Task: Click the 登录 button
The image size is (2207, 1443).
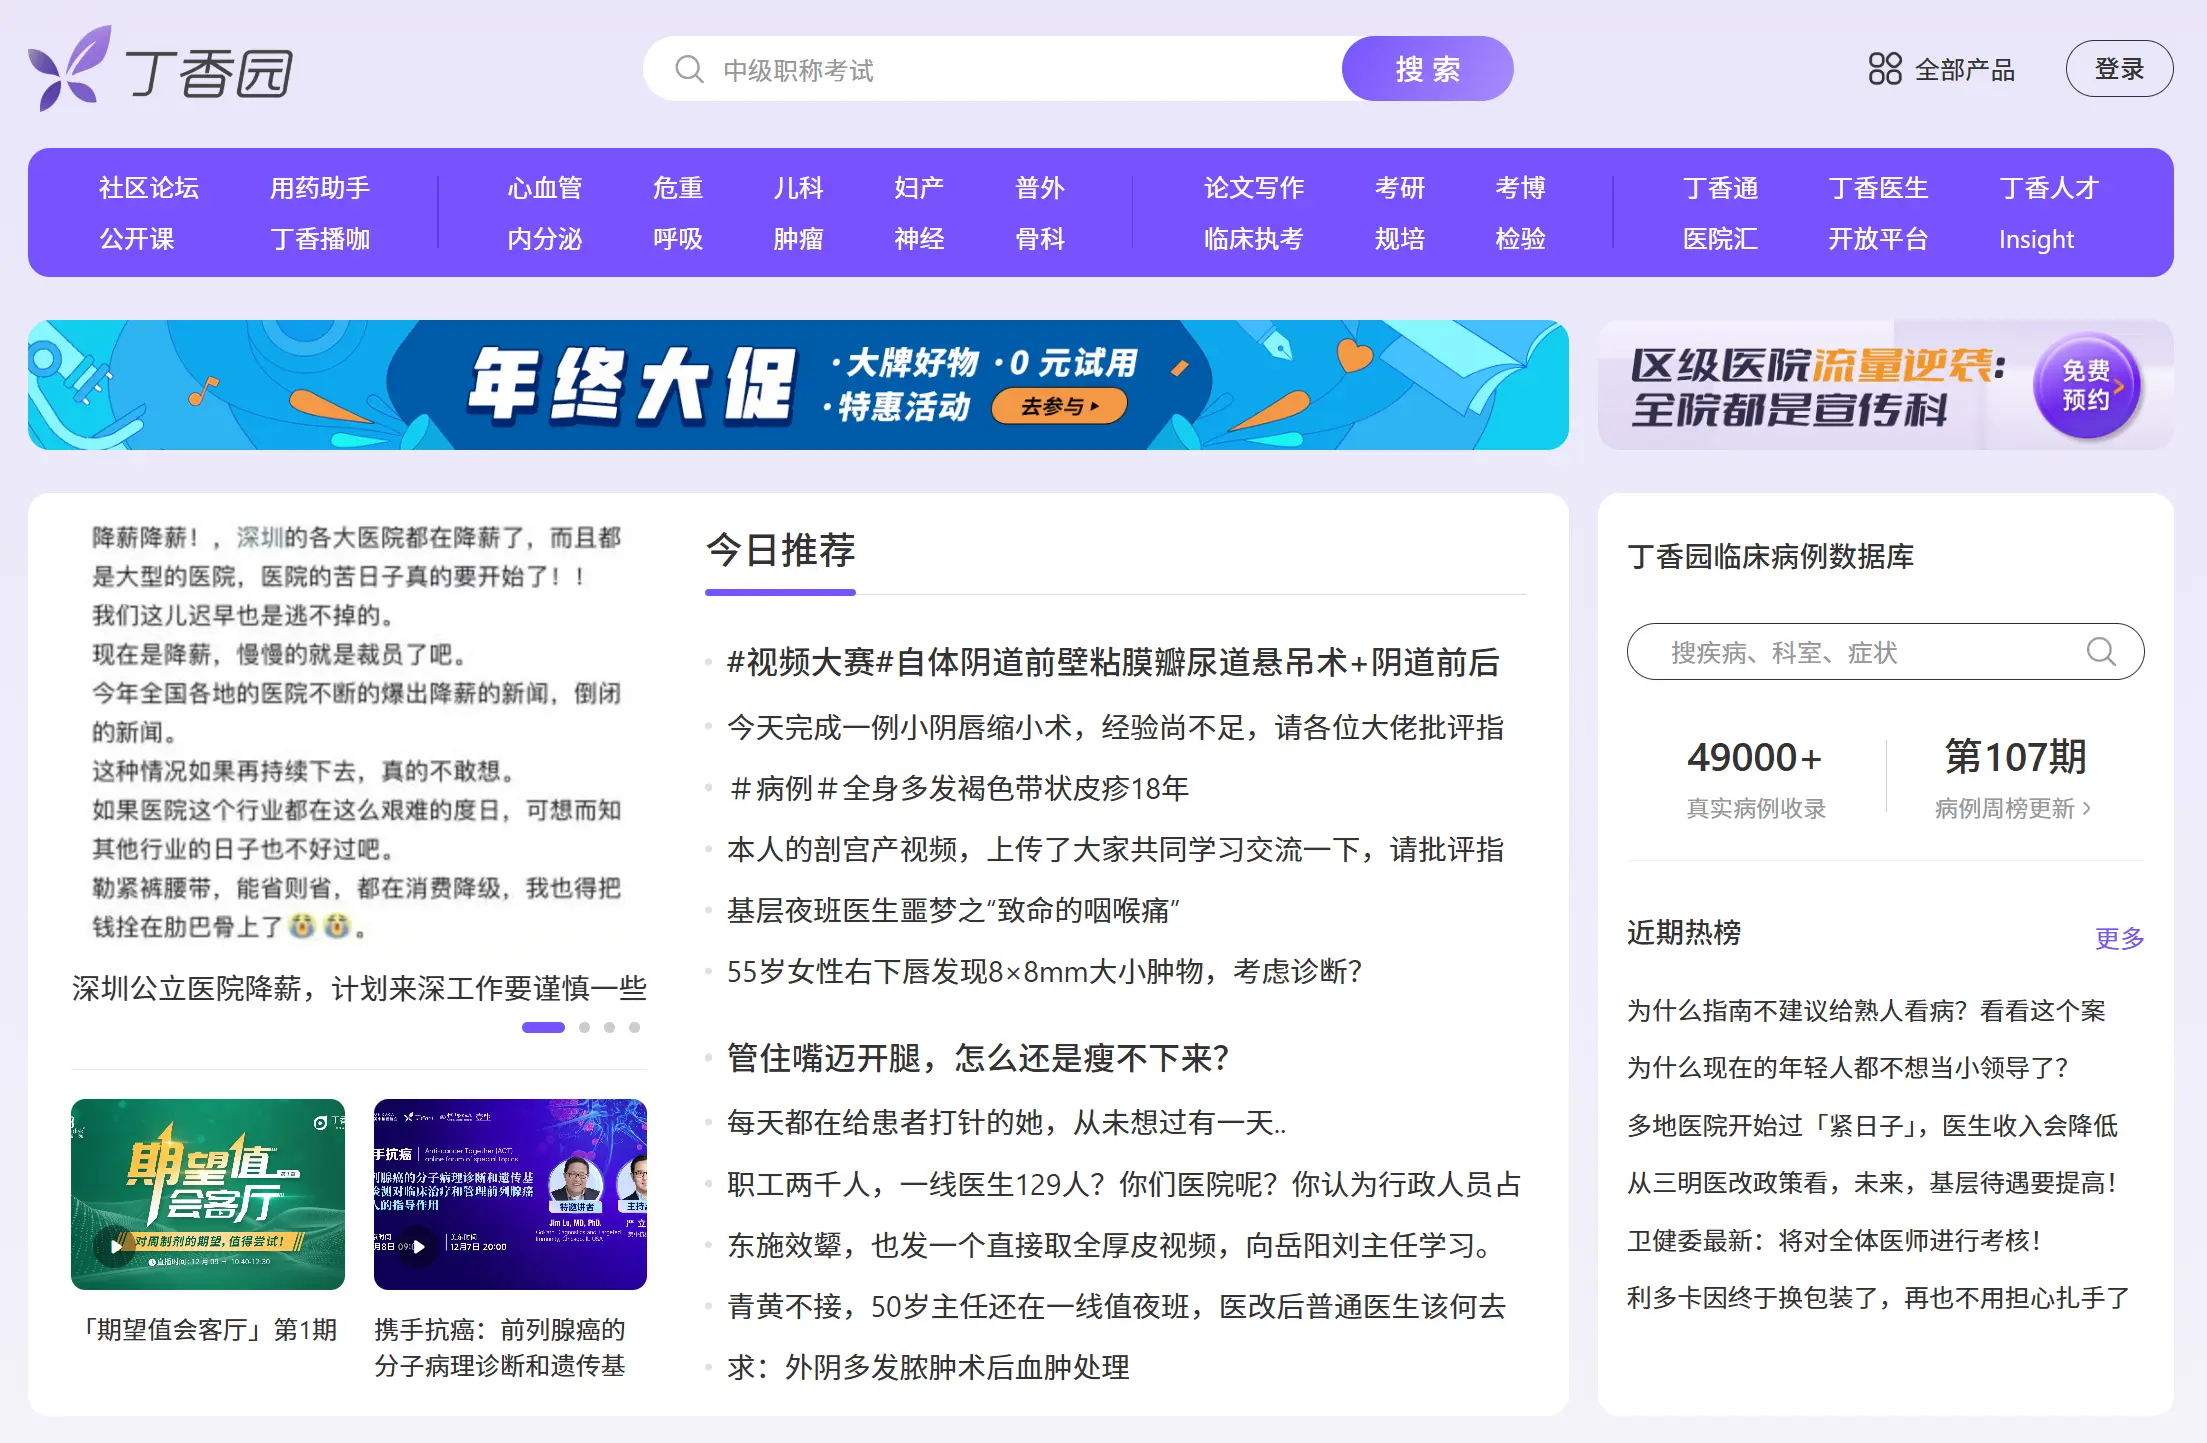Action: 2120,68
